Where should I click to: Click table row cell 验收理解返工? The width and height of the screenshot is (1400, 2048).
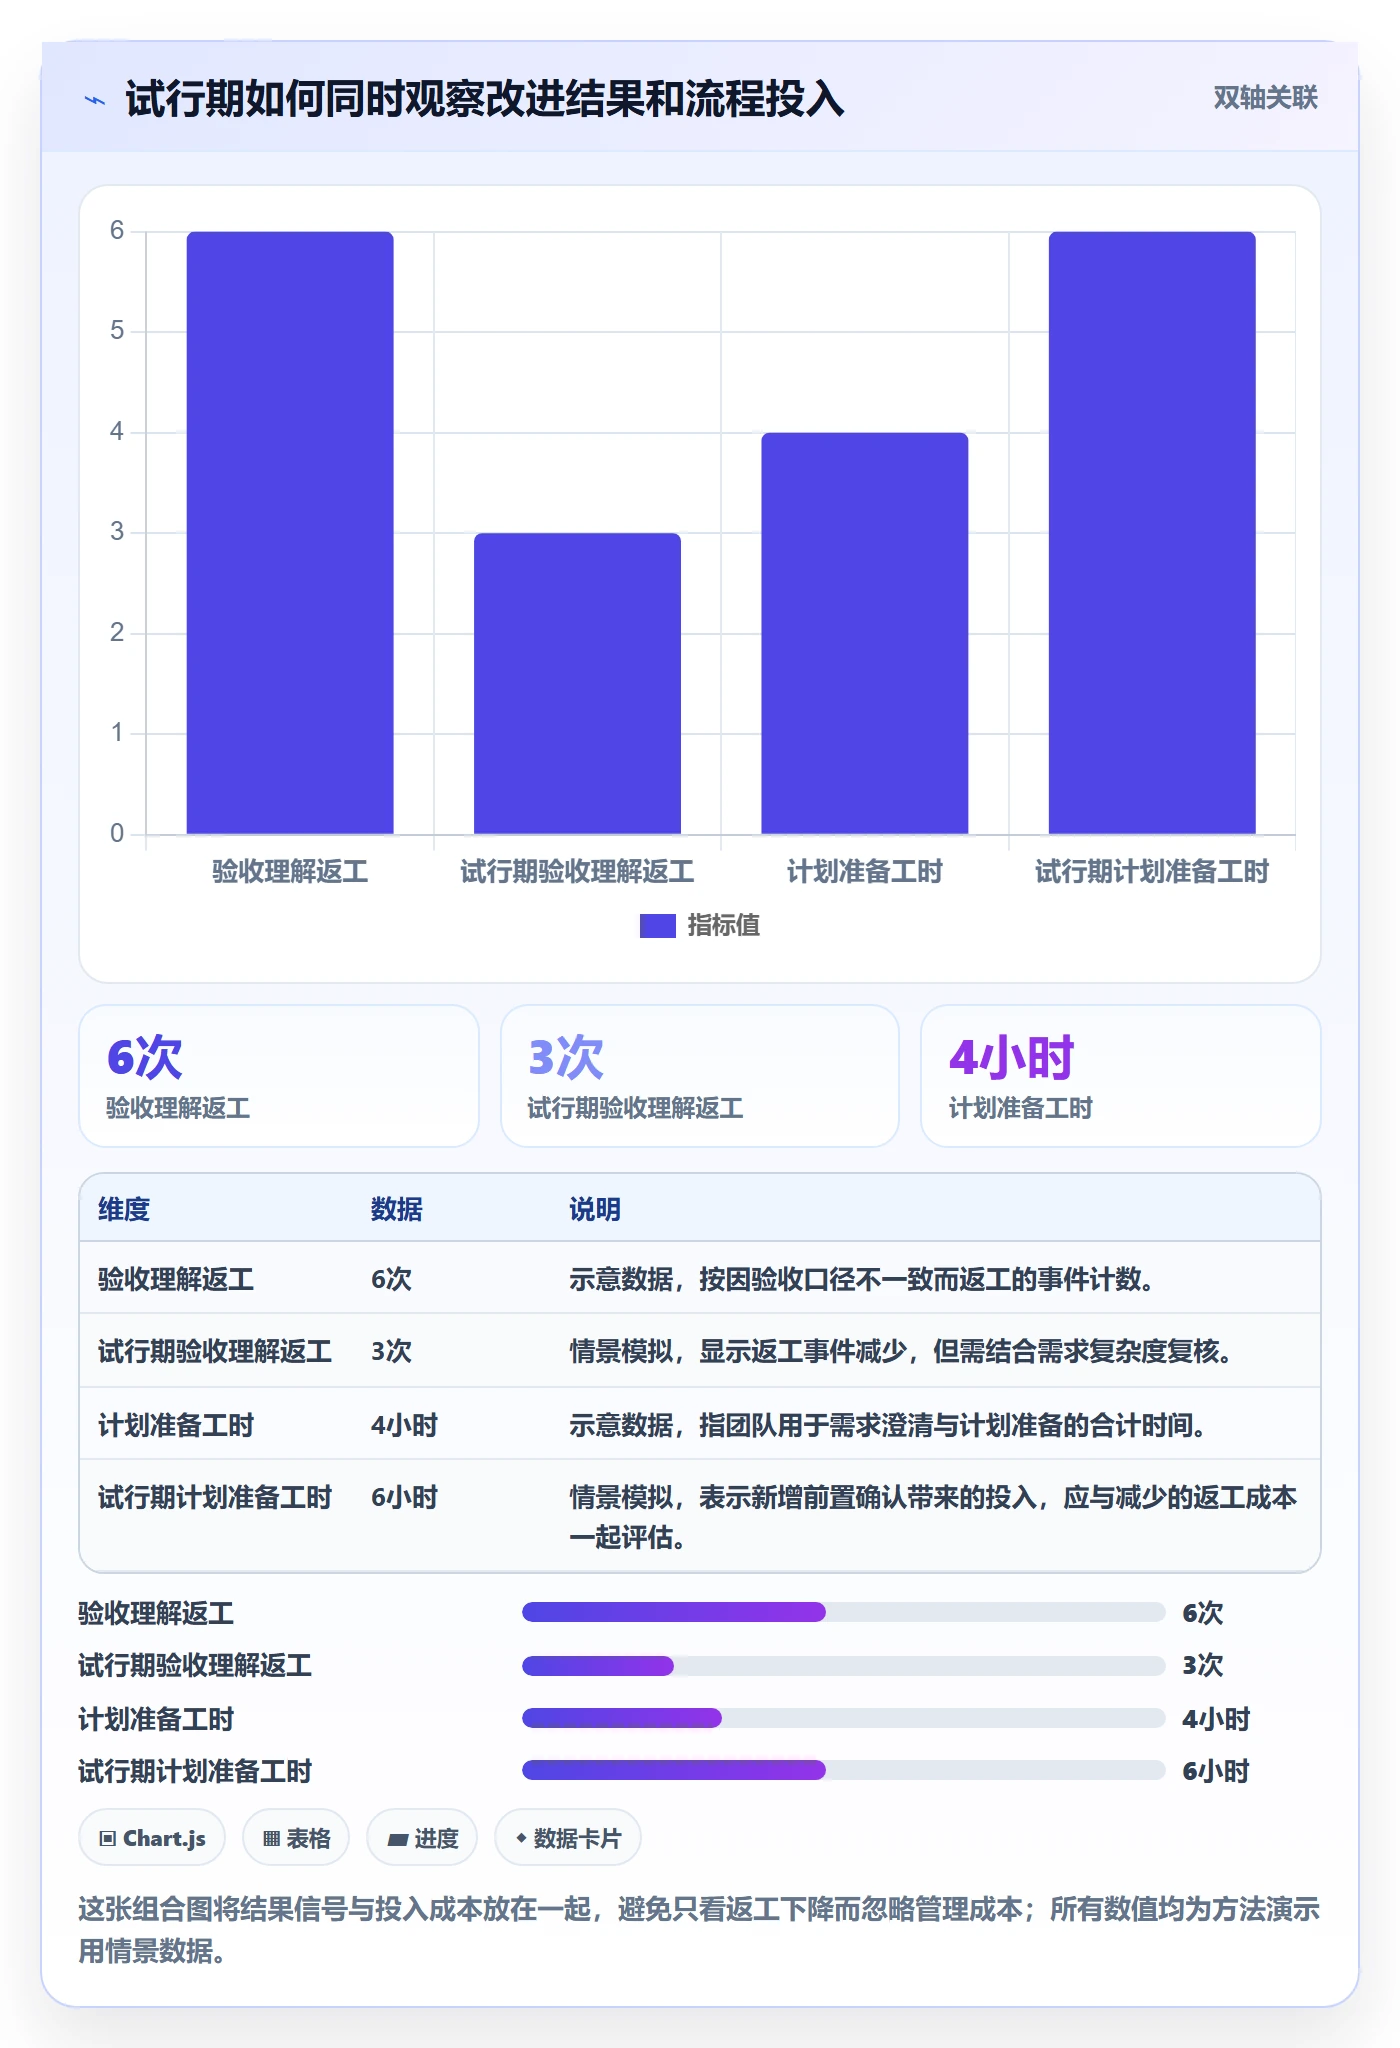tap(176, 1279)
